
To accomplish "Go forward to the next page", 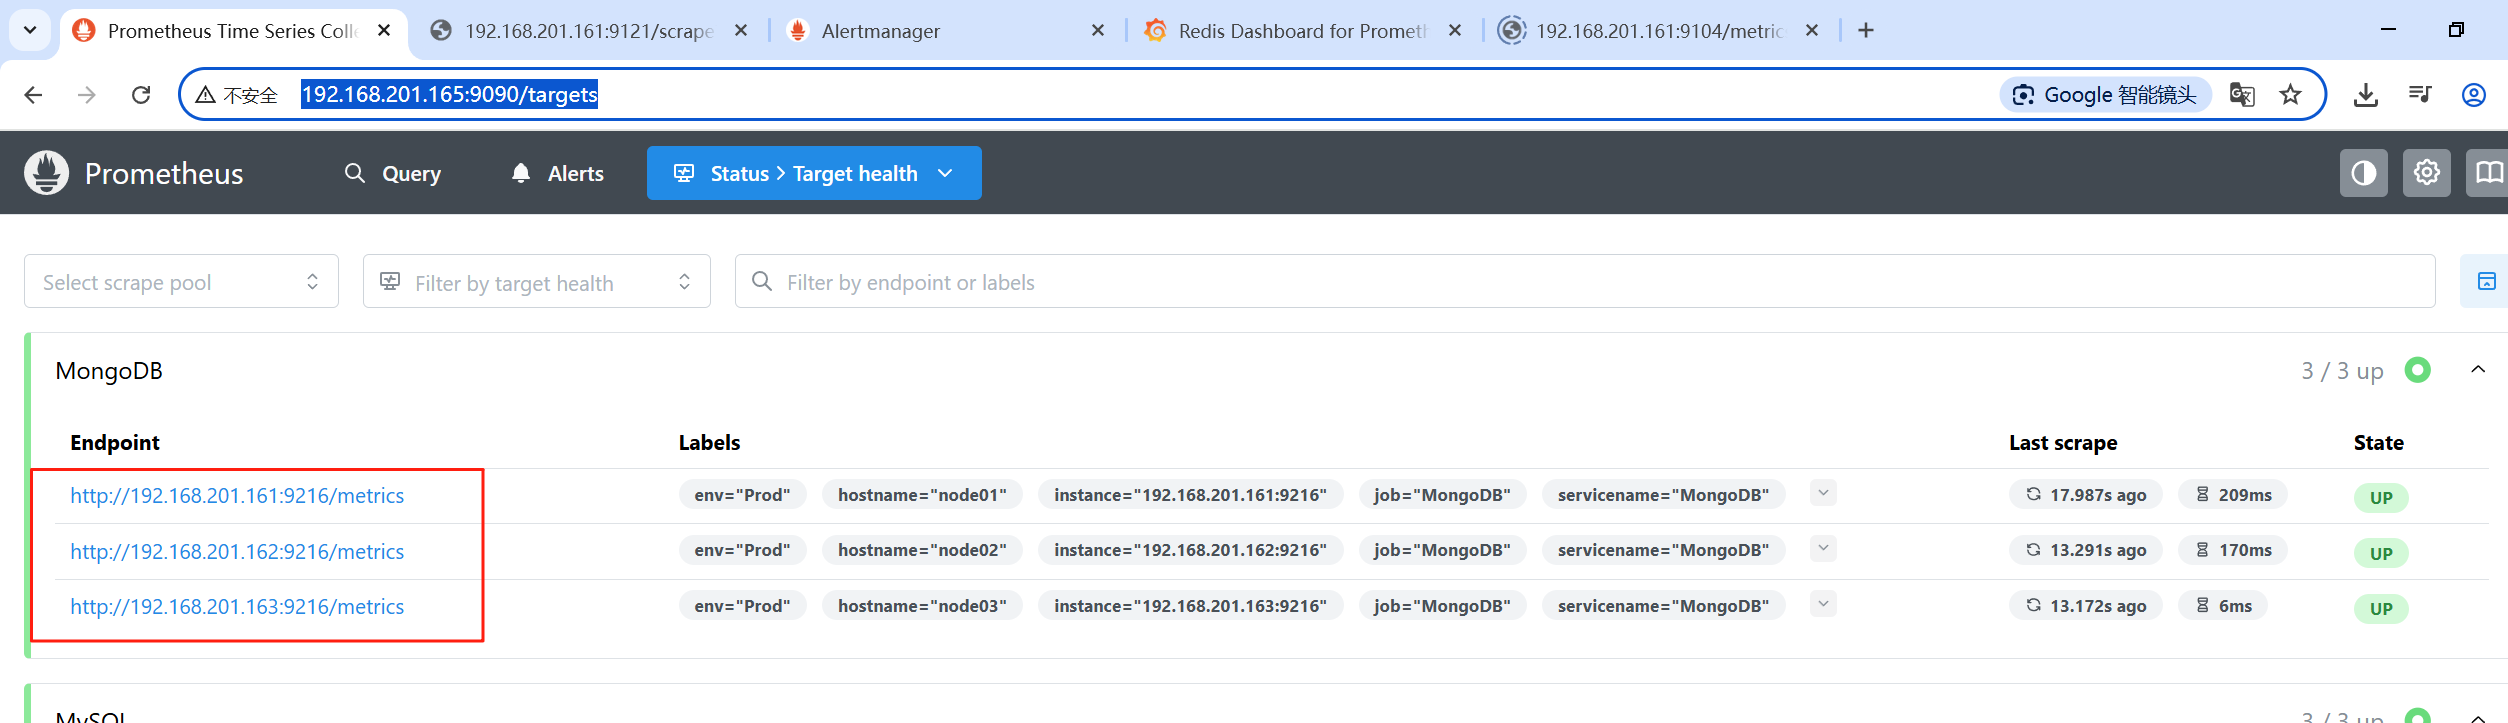I will tap(87, 95).
